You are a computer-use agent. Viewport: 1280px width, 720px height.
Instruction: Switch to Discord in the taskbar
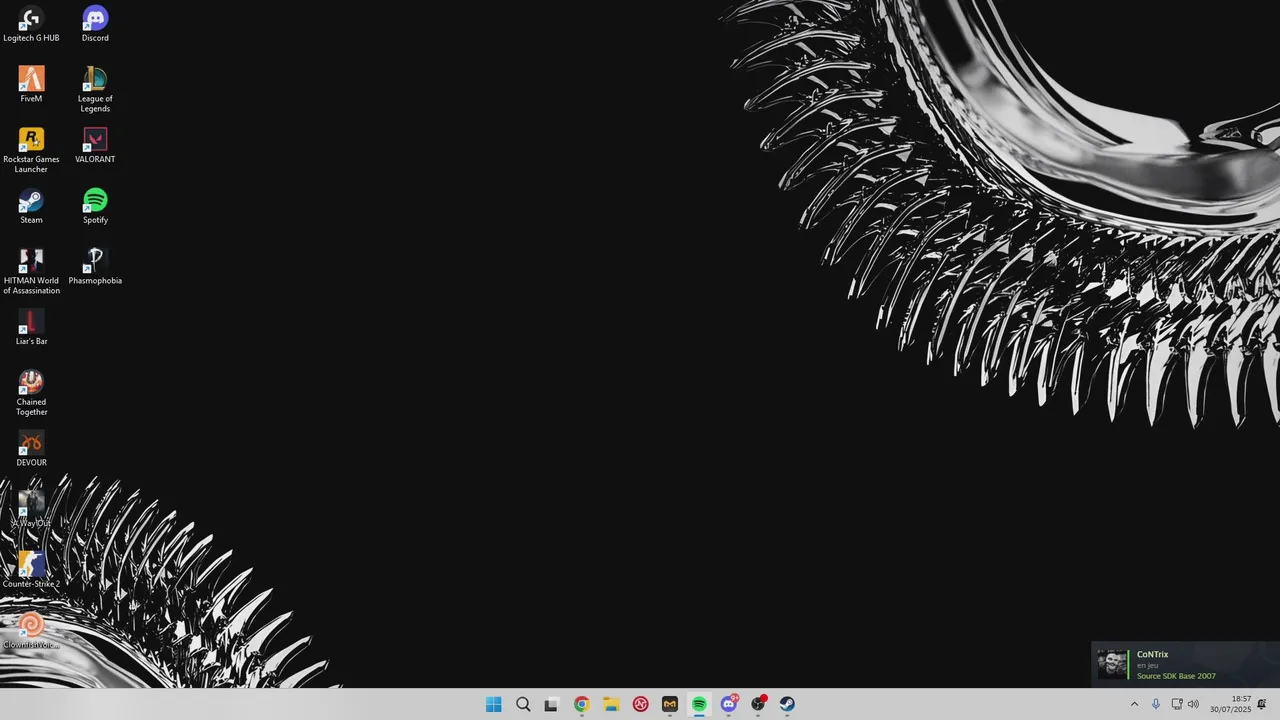click(729, 704)
